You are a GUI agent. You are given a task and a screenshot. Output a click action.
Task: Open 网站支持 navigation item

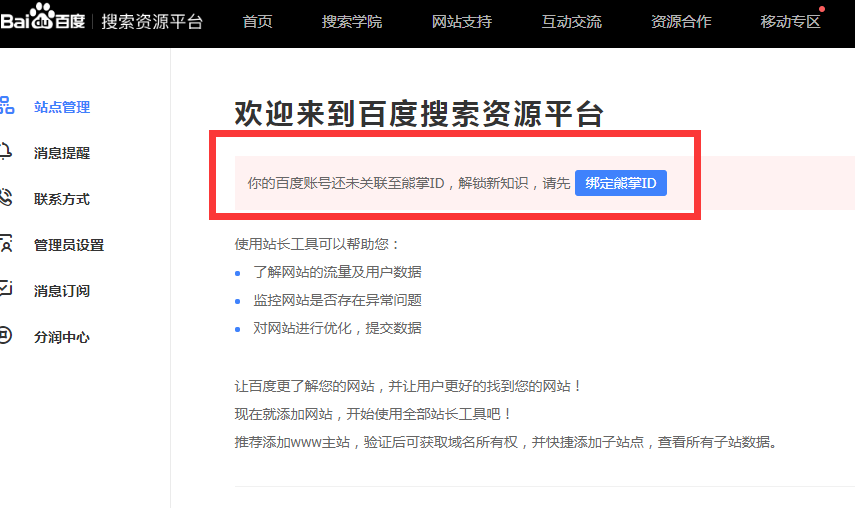pos(462,22)
